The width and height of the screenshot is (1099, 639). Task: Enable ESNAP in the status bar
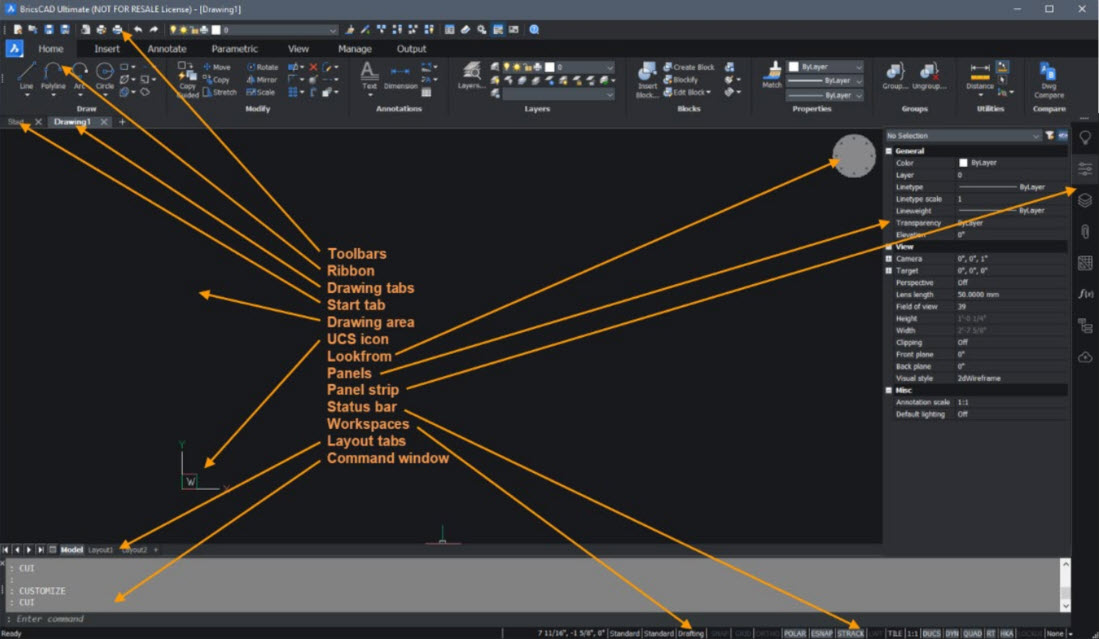pos(820,632)
